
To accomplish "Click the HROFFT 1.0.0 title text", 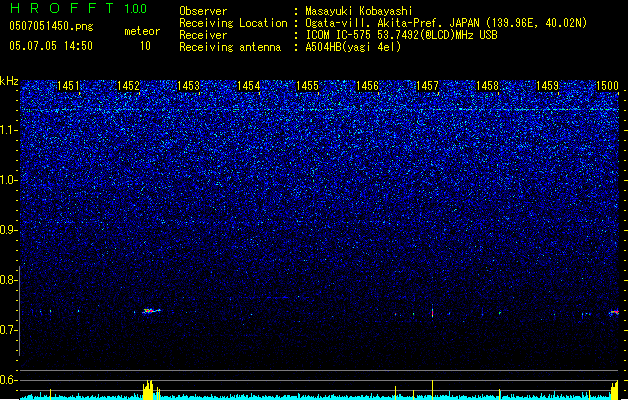I will [x=79, y=8].
